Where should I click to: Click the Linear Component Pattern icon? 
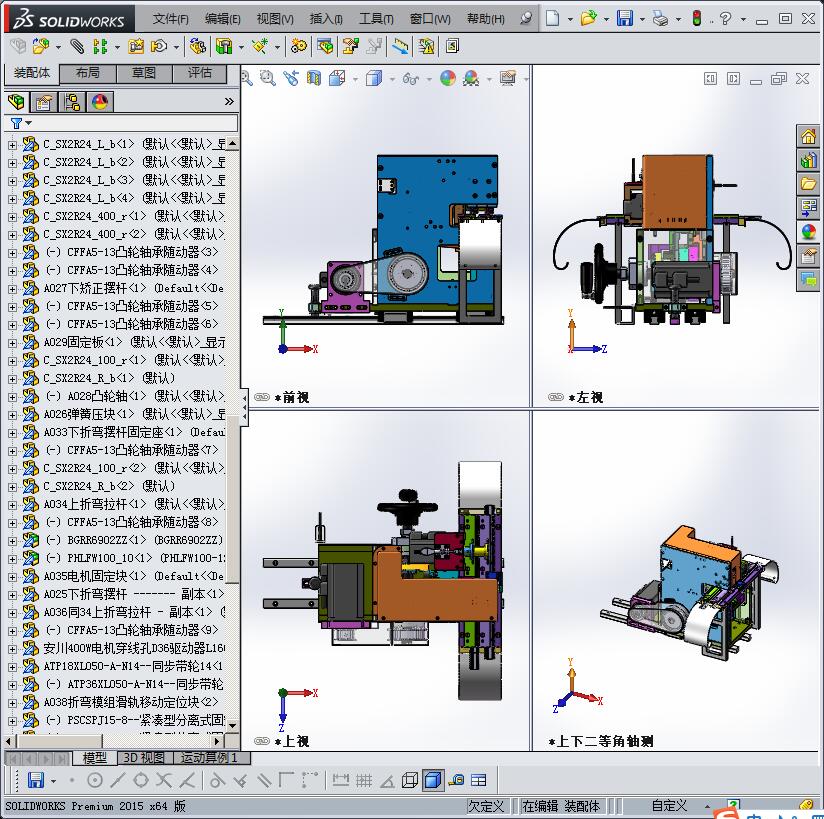click(x=100, y=47)
